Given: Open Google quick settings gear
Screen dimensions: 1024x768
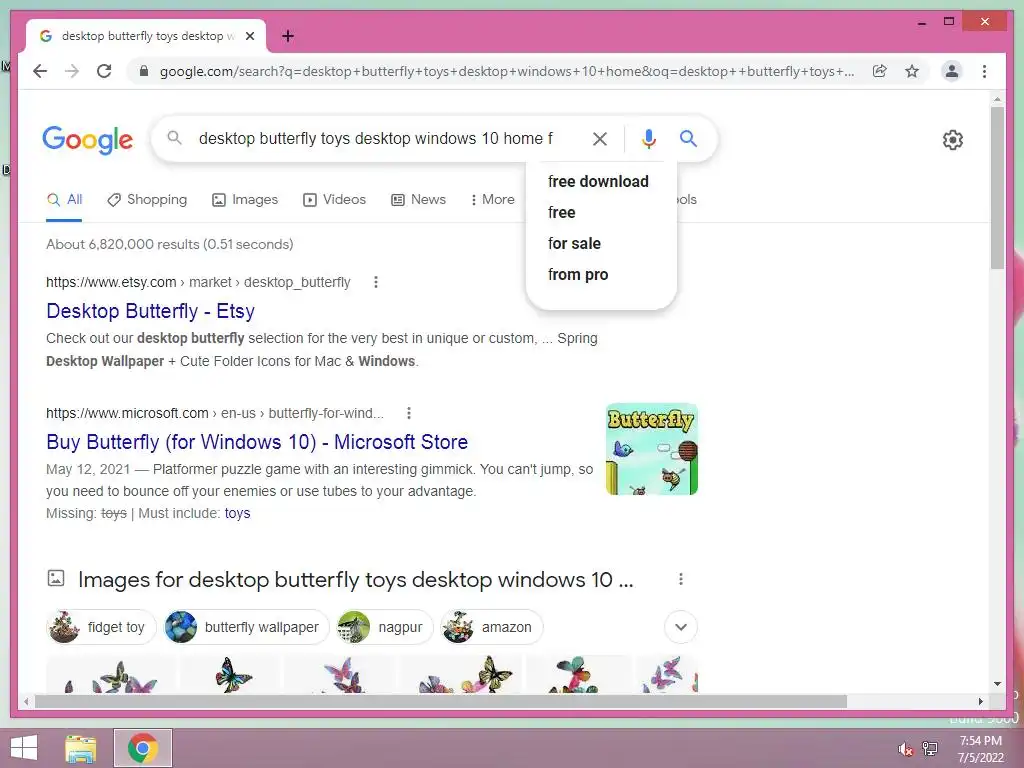Looking at the screenshot, I should pos(952,140).
